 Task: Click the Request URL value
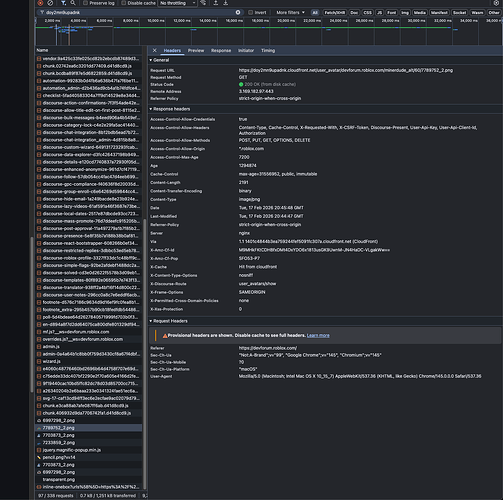tap(346, 70)
